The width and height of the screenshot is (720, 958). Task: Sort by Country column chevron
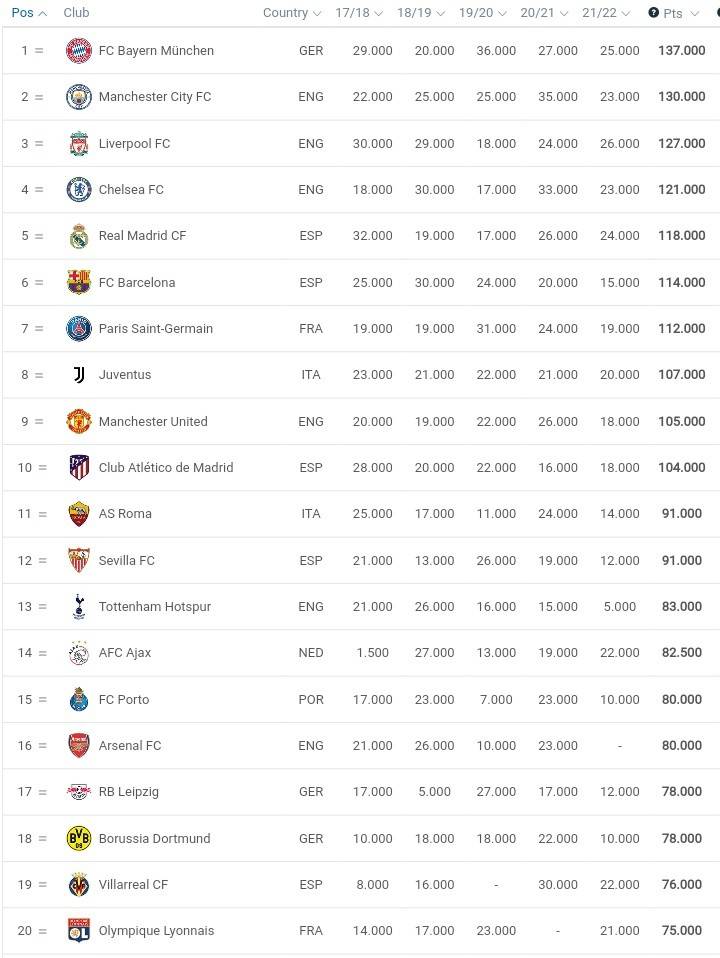(x=317, y=13)
